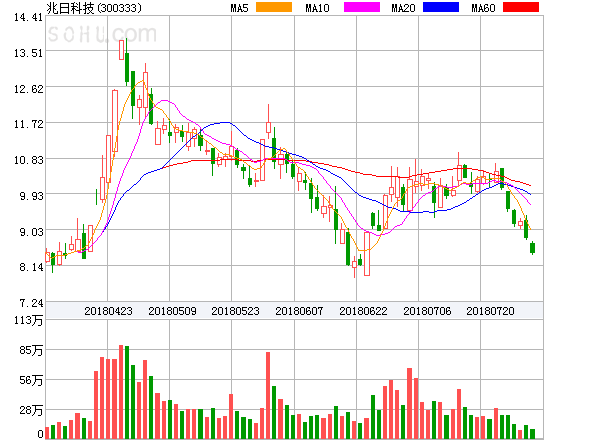Click the 10.83 price axis label

[28, 160]
